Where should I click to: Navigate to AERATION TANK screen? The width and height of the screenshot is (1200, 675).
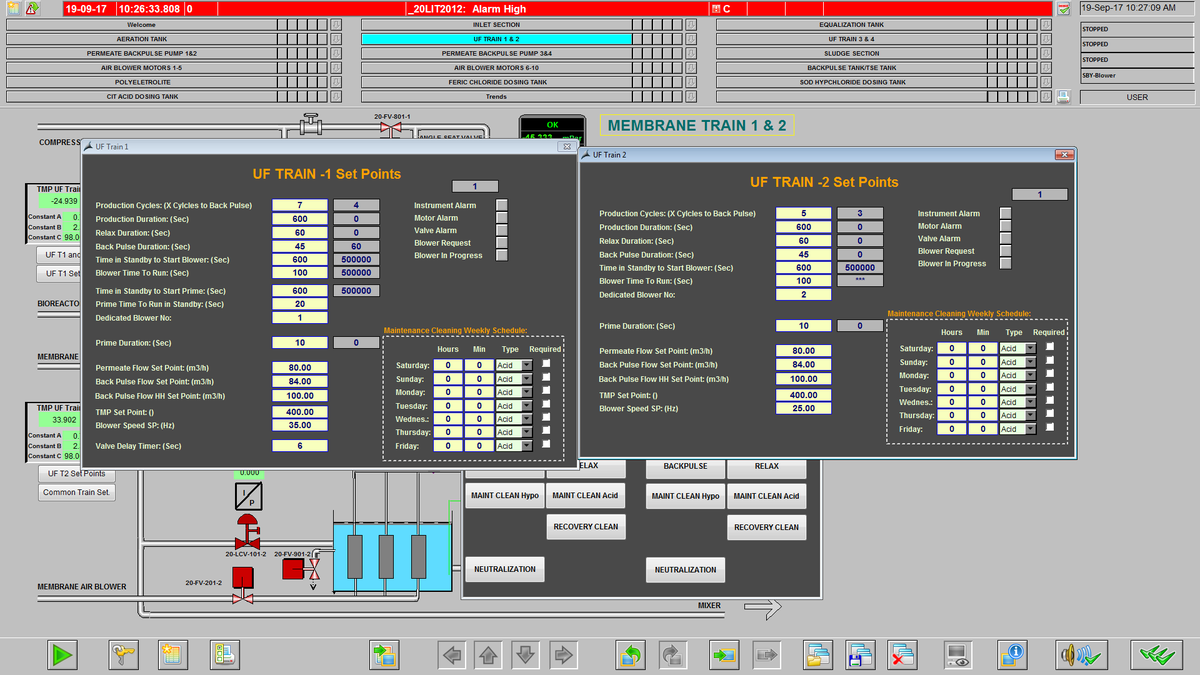(x=141, y=38)
